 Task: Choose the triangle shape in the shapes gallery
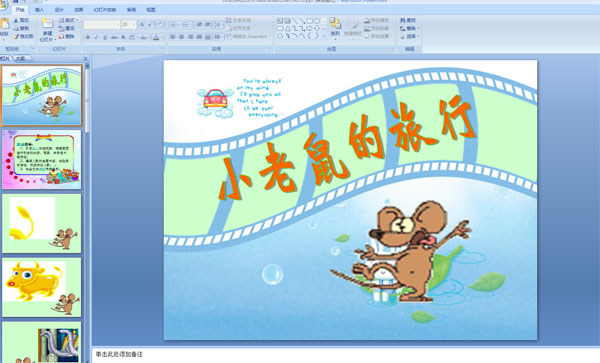pyautogui.click(x=287, y=28)
